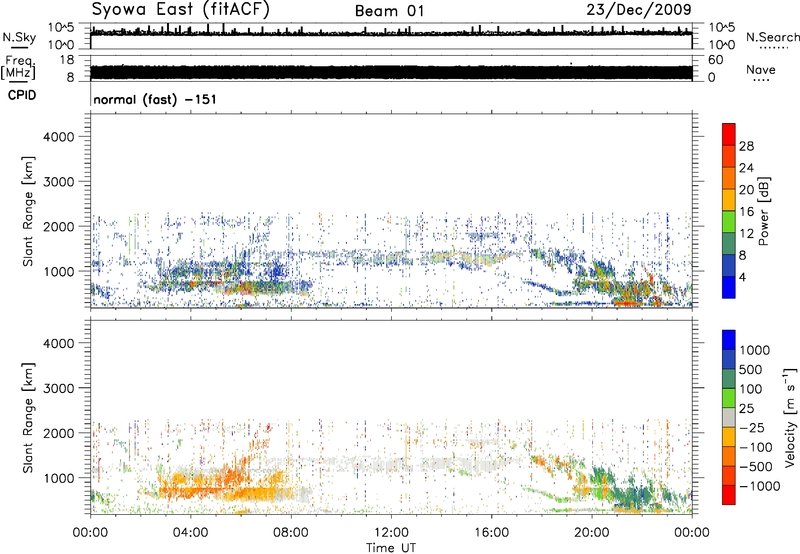Click time axis label '20:00'

592,533
